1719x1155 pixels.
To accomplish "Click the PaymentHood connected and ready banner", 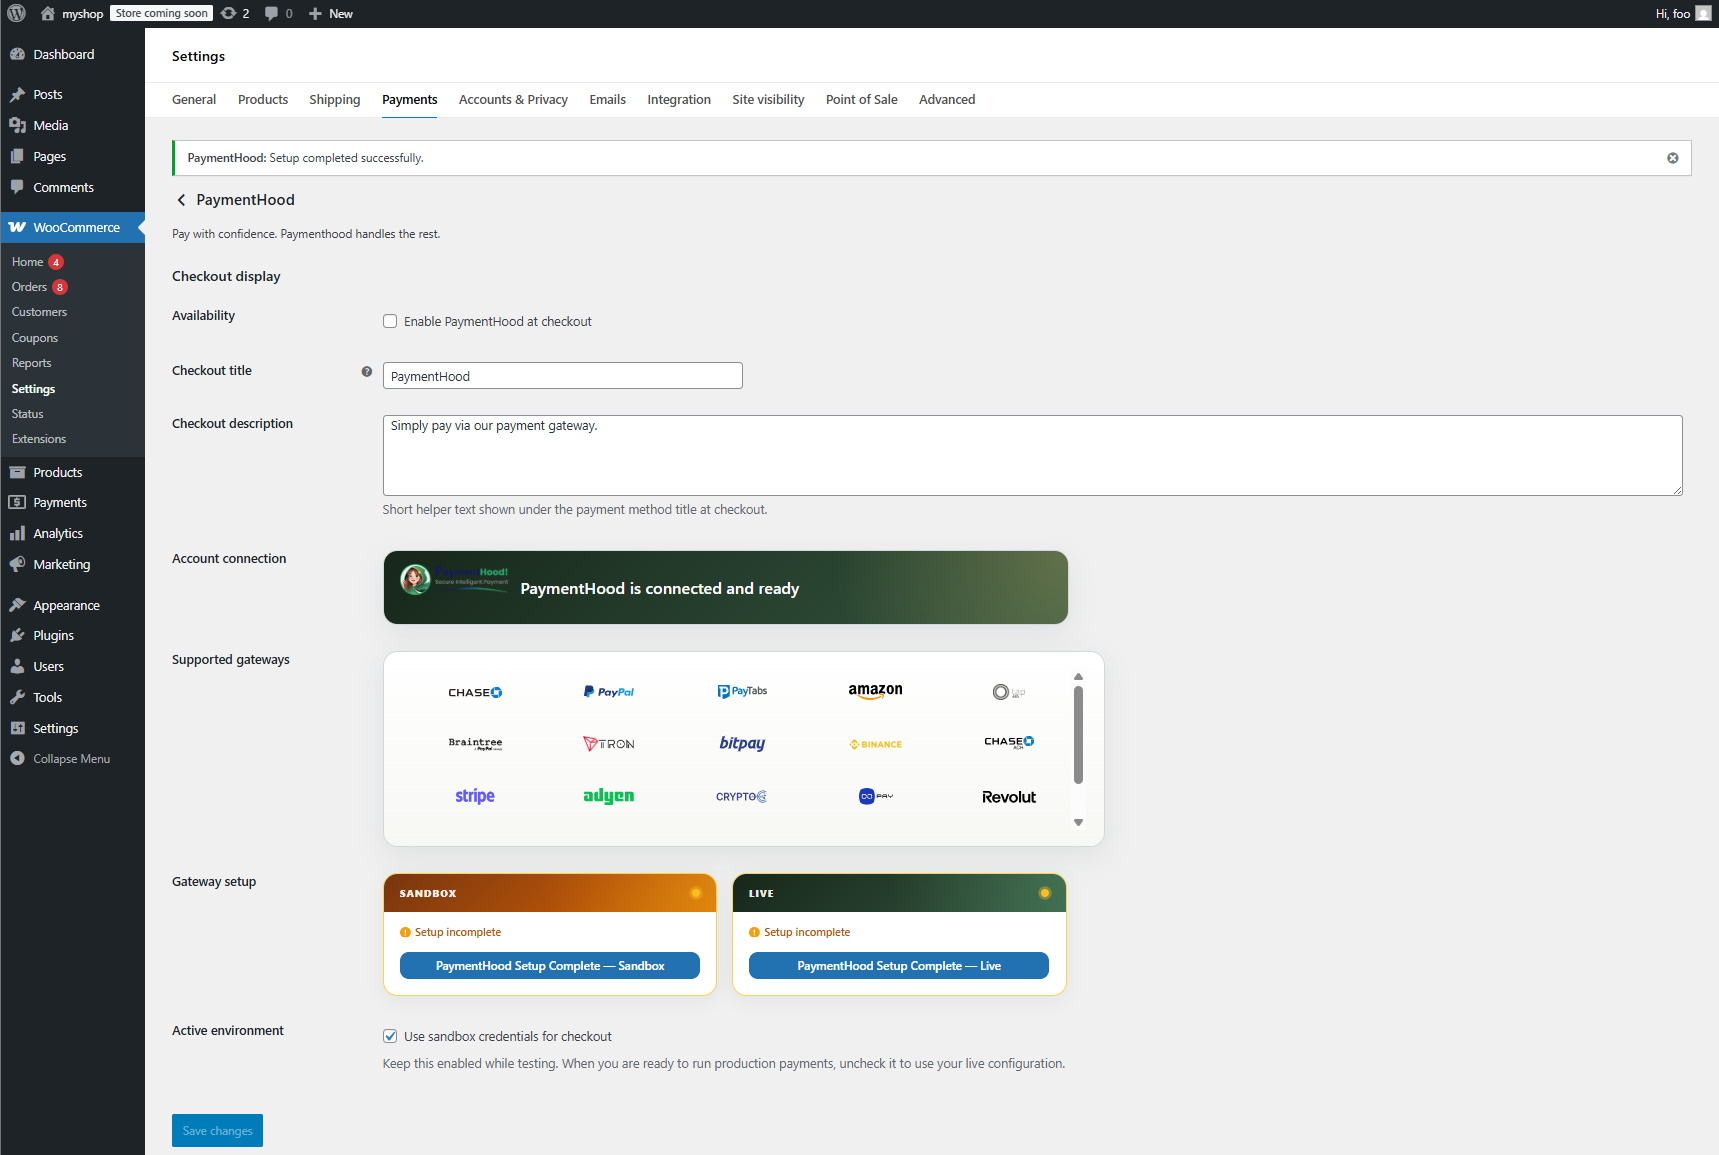I will coord(726,588).
